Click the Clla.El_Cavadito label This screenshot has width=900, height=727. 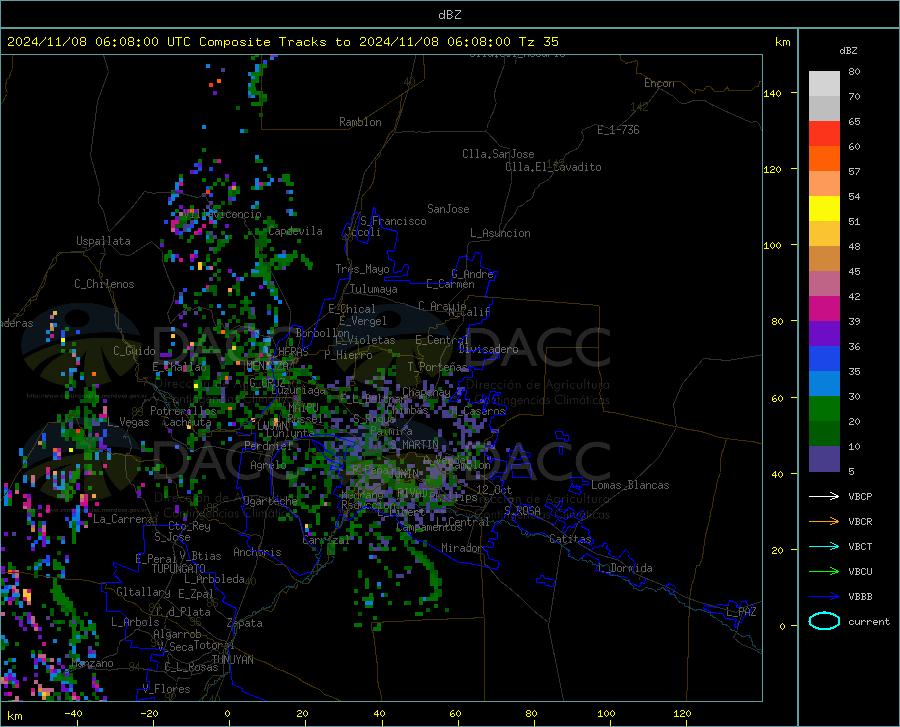click(553, 167)
